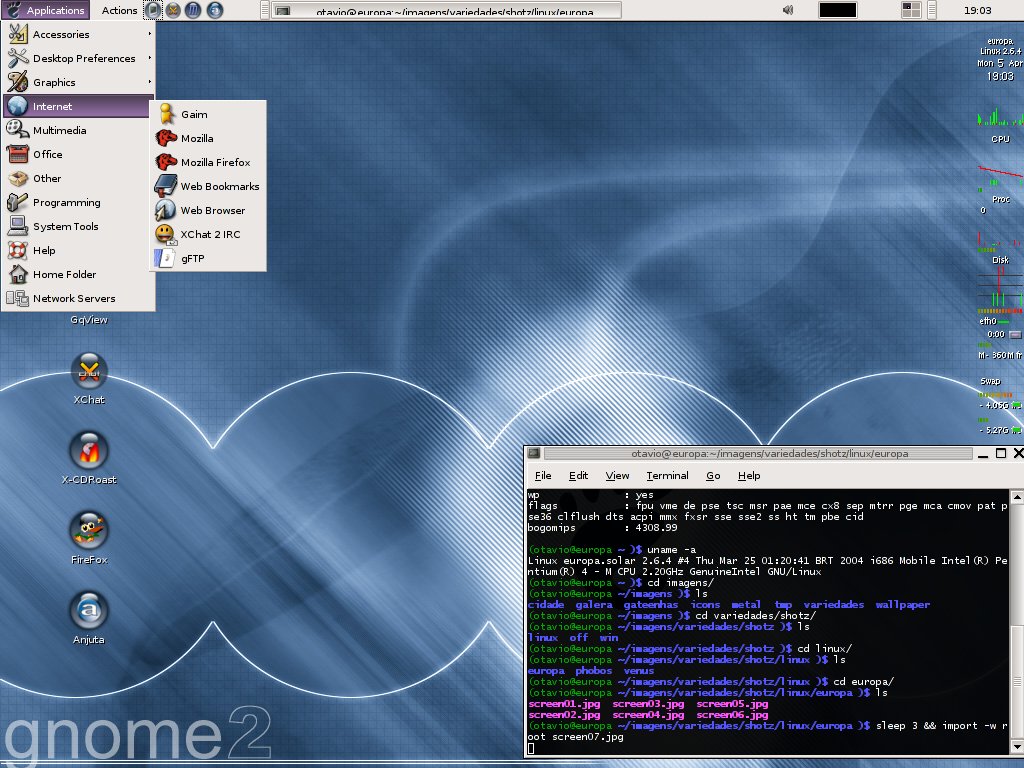
Task: Open the terminal Help menu
Action: tap(749, 475)
